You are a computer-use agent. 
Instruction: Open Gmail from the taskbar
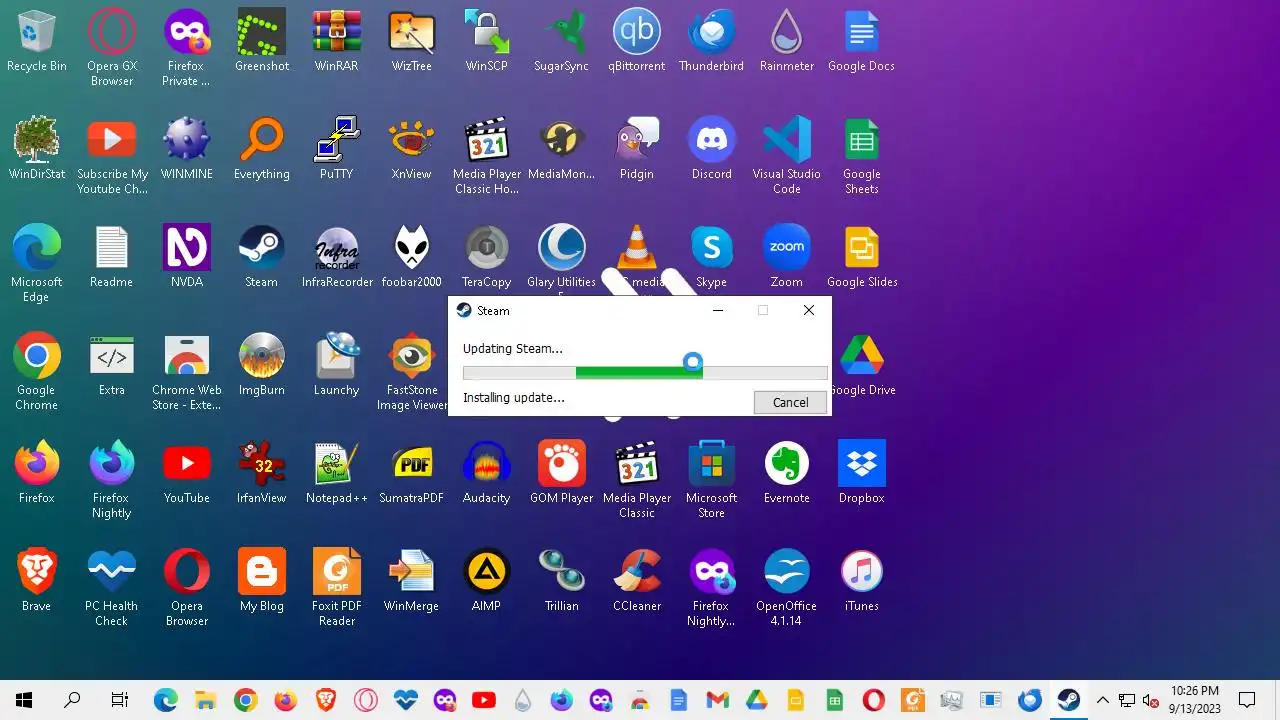click(717, 700)
